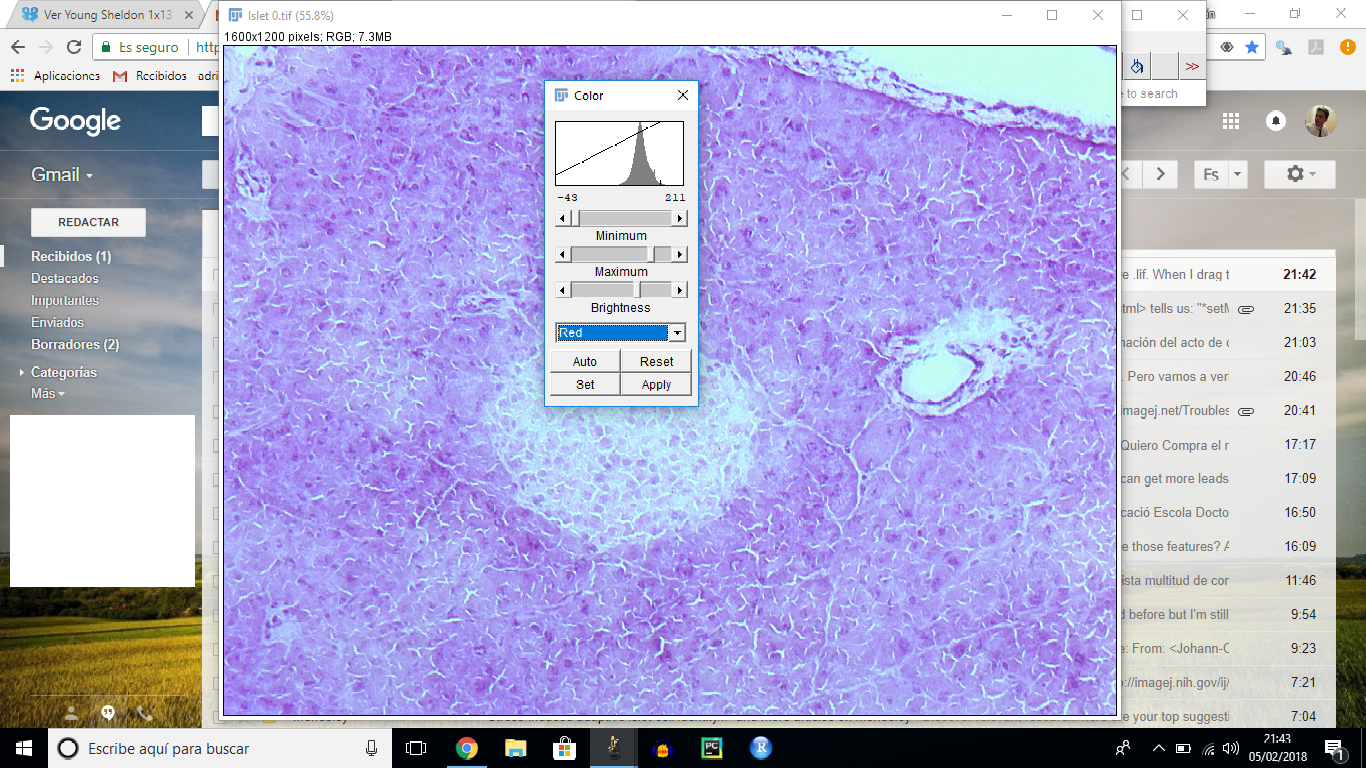Click the right arrow of Brightness scrollbar
1366x768 pixels.
click(x=680, y=291)
